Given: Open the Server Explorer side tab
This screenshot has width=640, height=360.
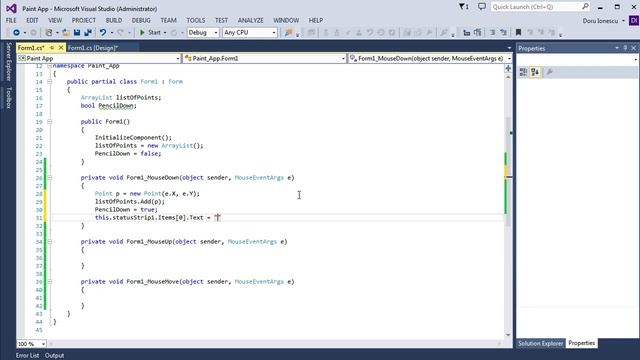Looking at the screenshot, I should (8, 61).
